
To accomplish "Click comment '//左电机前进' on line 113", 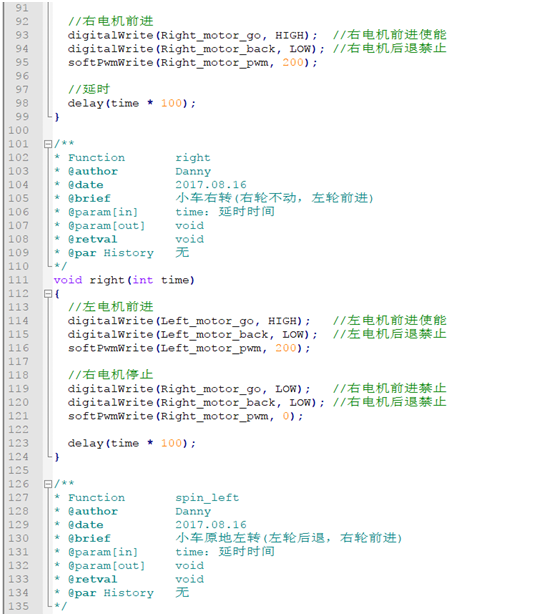I will [110, 307].
